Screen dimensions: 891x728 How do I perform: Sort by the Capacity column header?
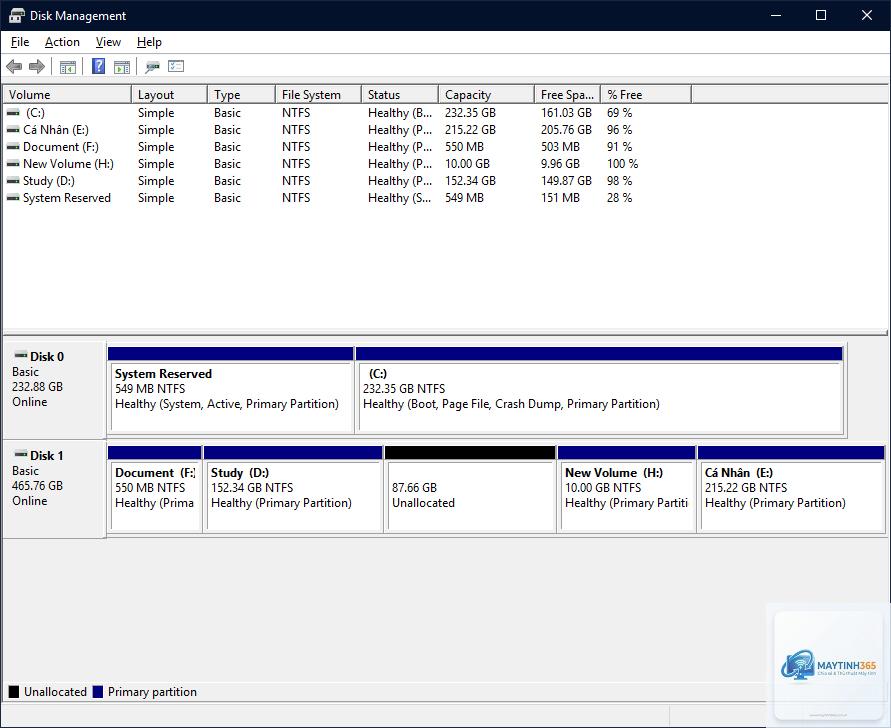click(x=486, y=94)
